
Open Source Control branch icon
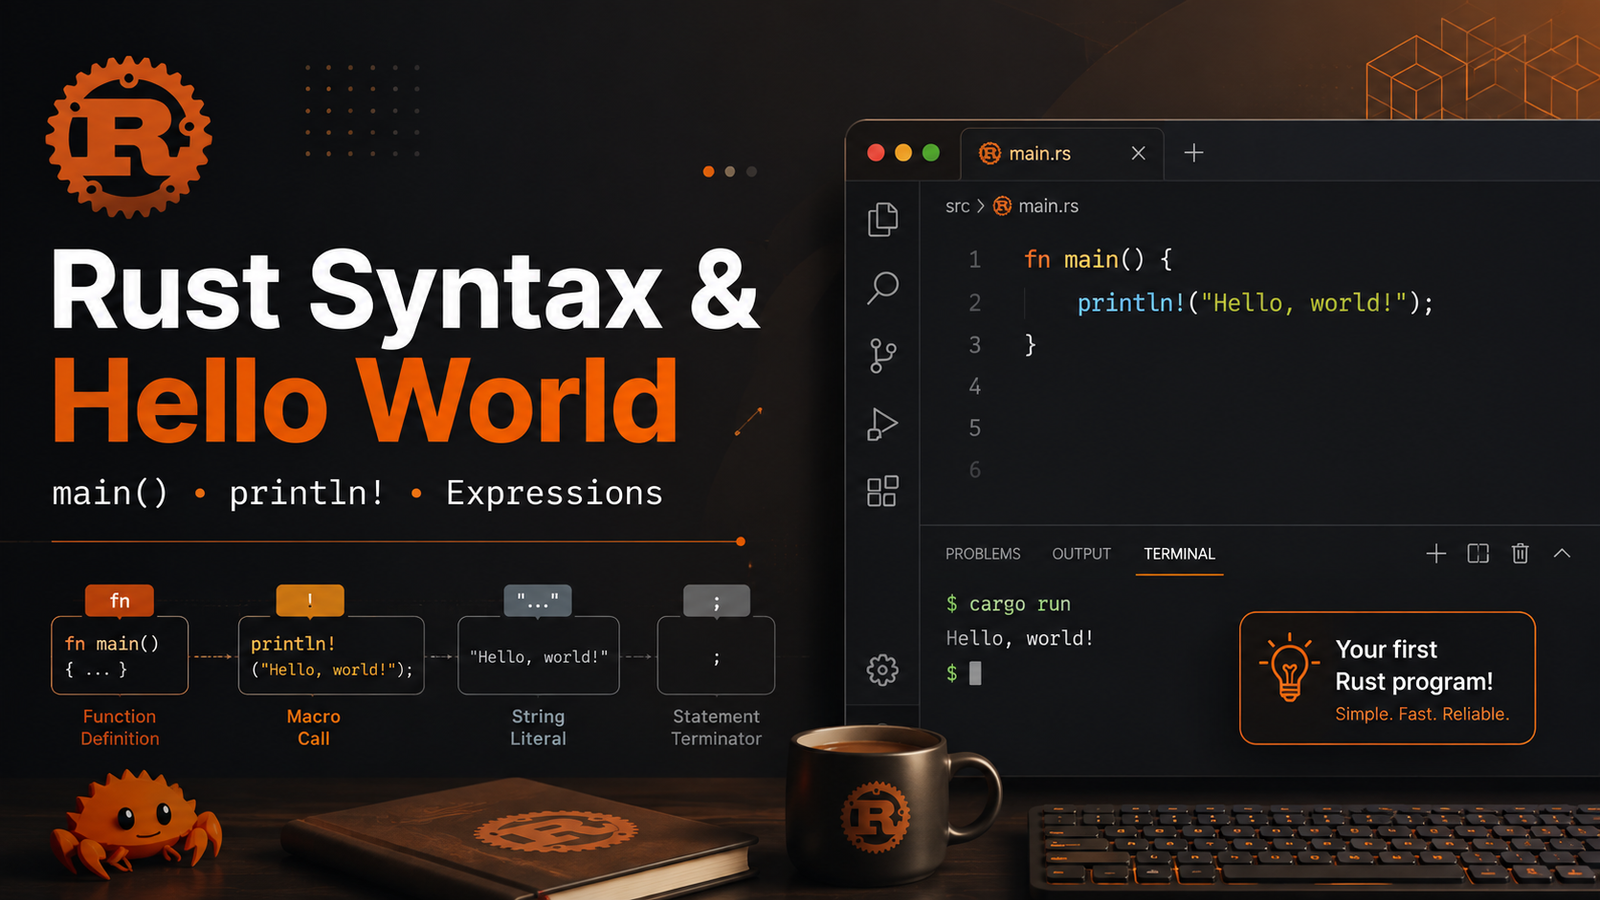[882, 355]
